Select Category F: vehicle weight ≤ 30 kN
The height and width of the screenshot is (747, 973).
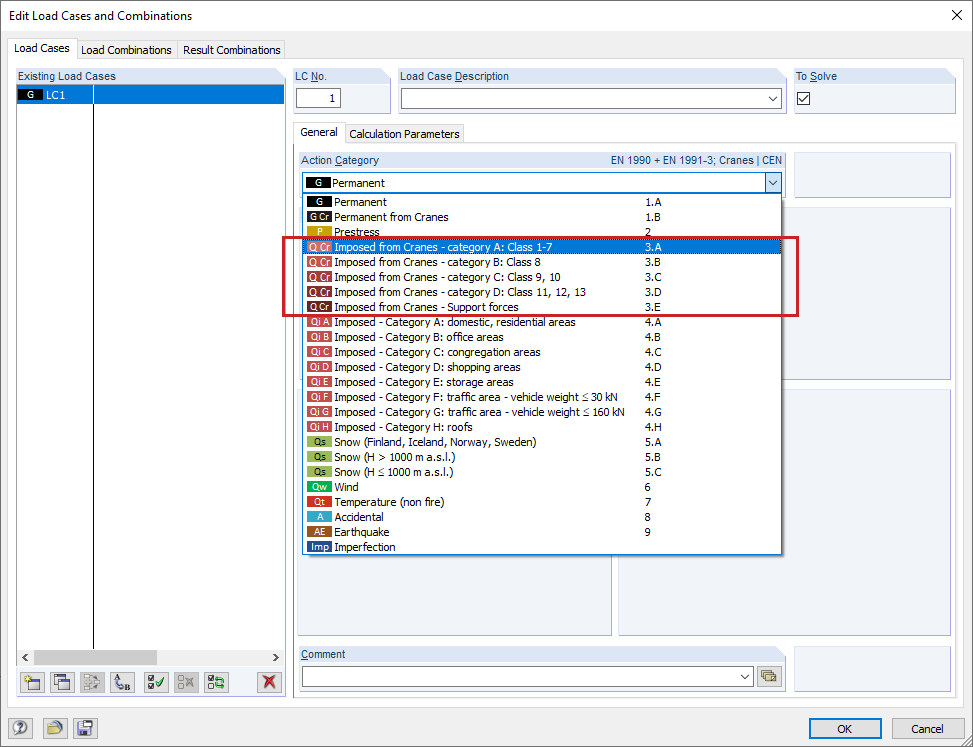[x=542, y=397]
